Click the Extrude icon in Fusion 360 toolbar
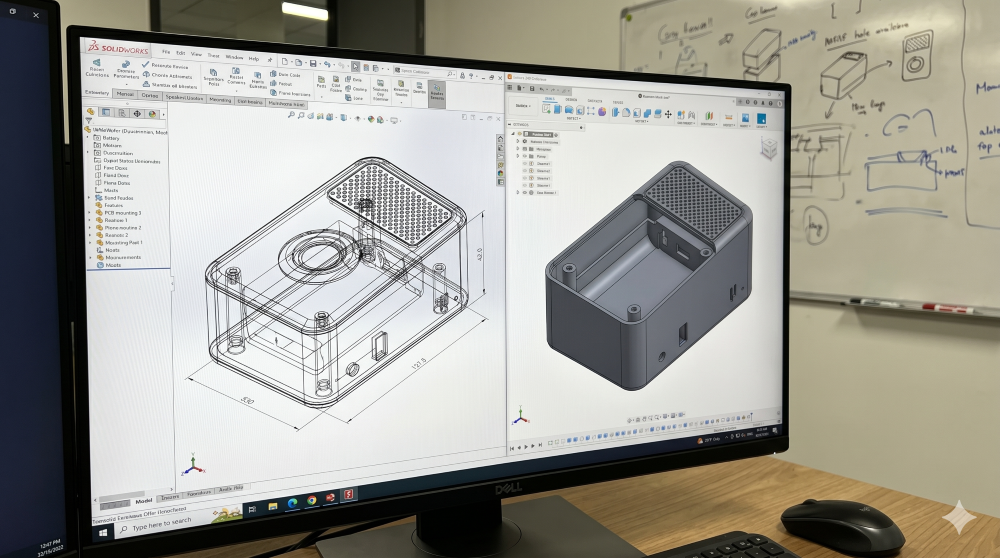Screen dimensions: 1000x558 point(557,110)
